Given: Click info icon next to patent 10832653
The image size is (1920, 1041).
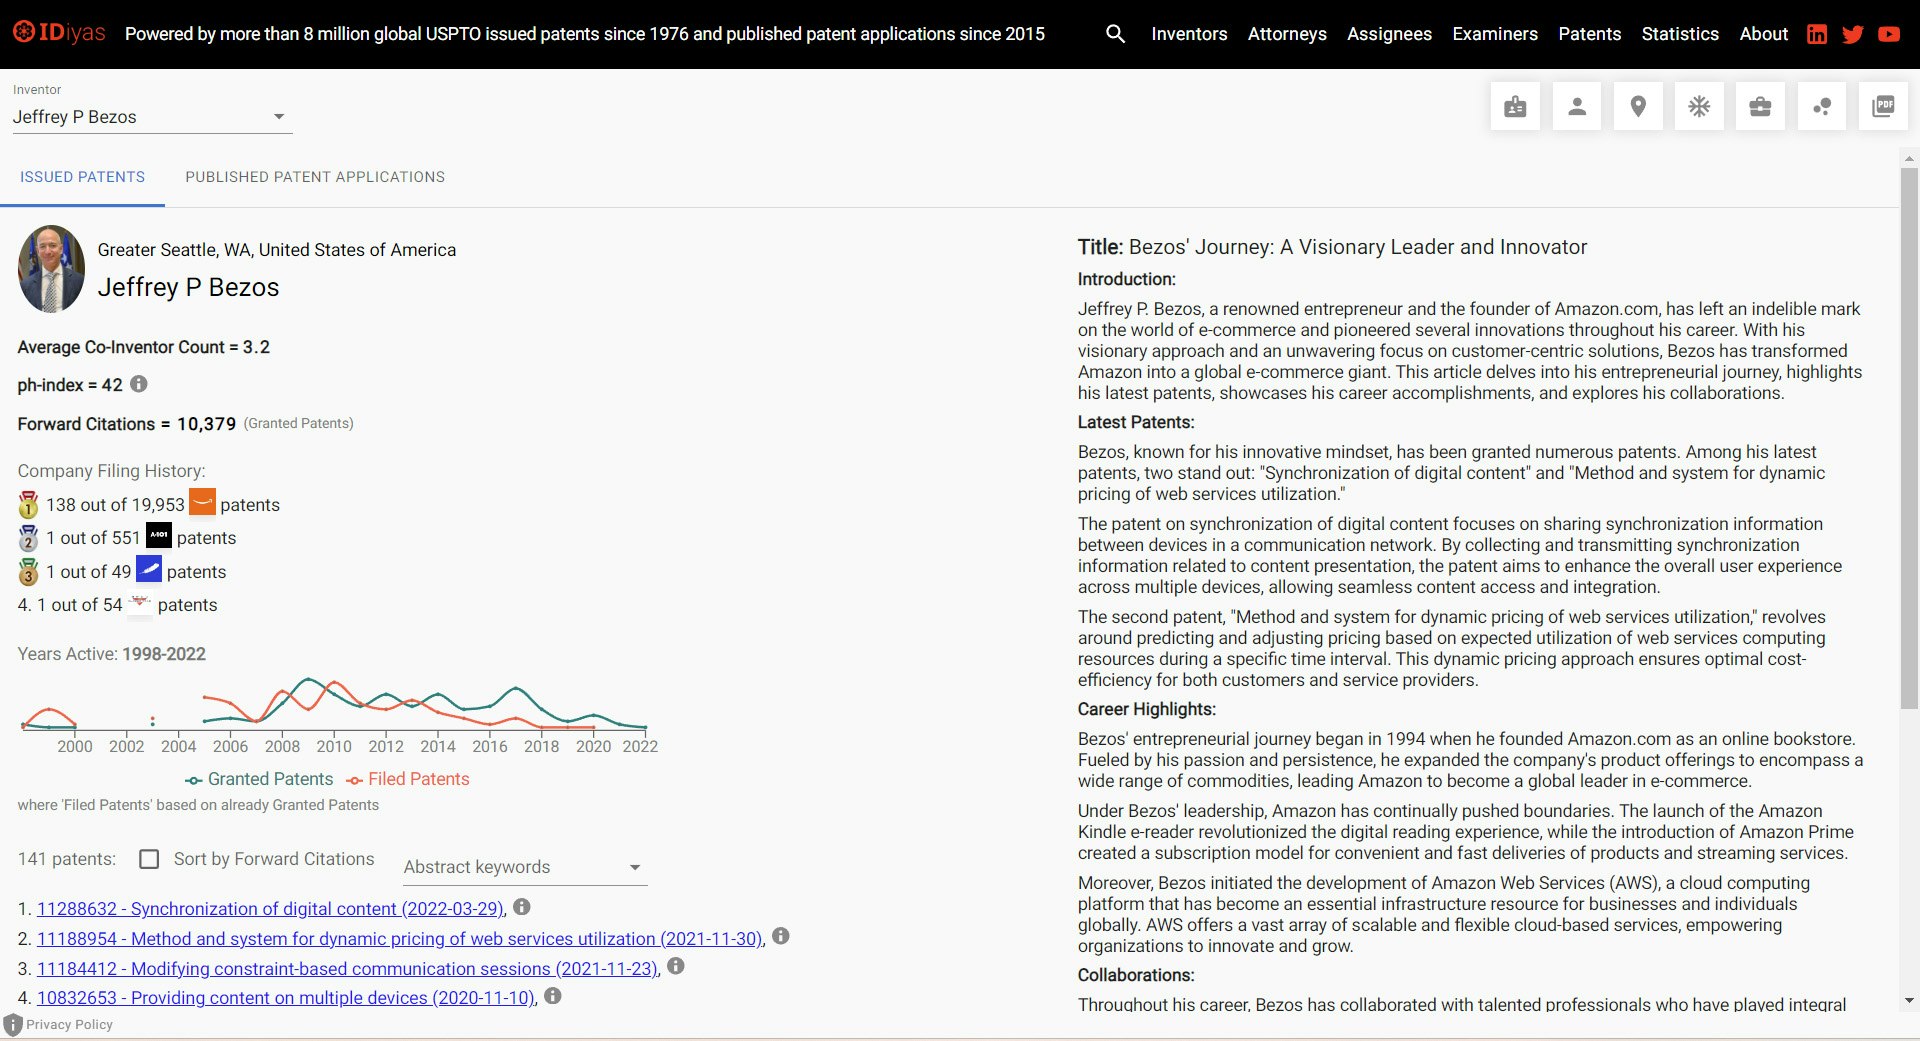Looking at the screenshot, I should (x=553, y=996).
